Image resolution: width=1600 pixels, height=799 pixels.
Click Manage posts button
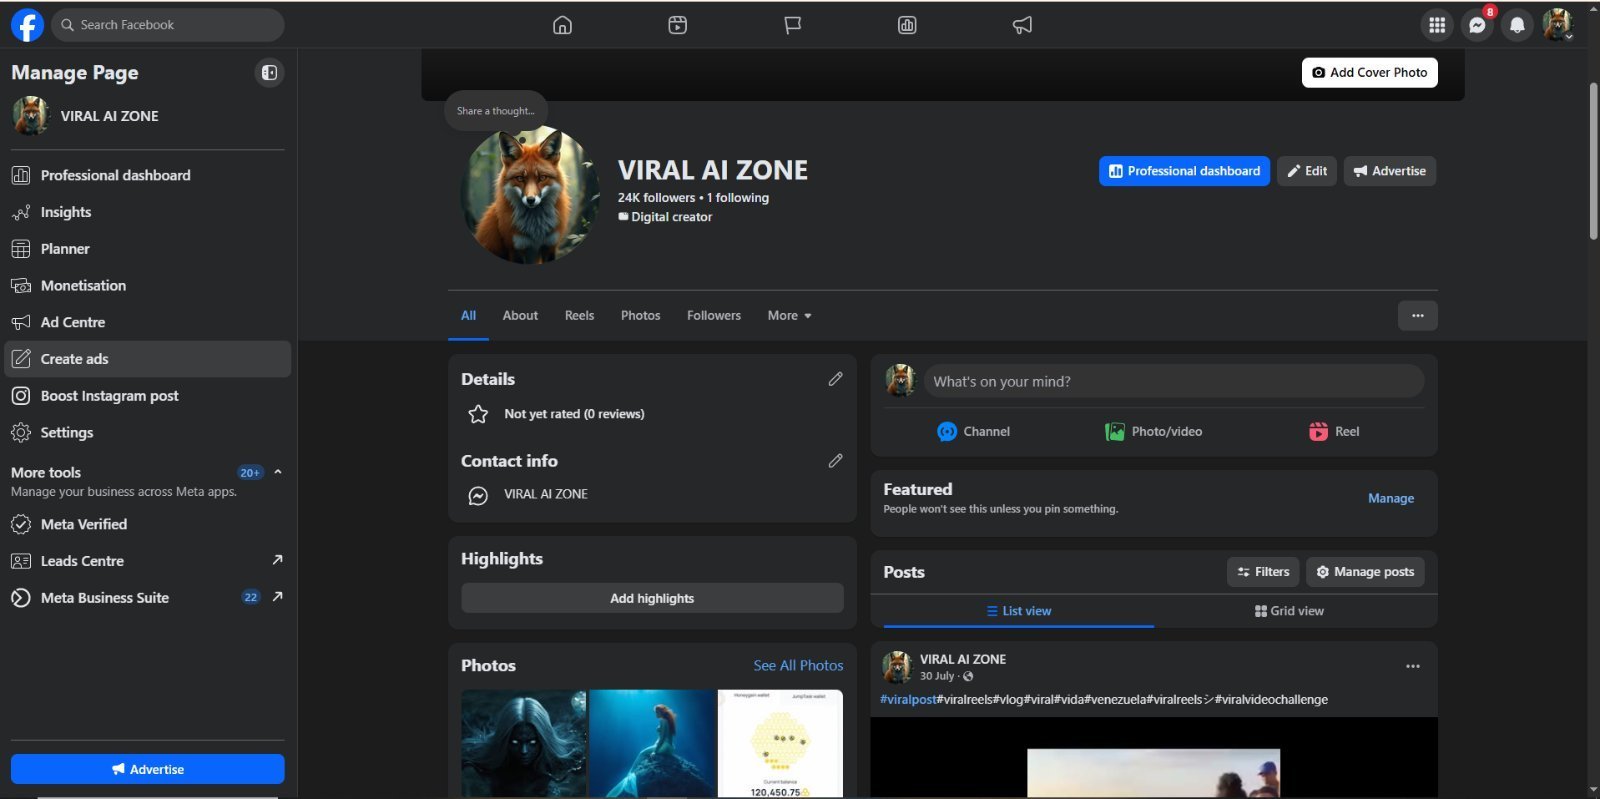1366,572
